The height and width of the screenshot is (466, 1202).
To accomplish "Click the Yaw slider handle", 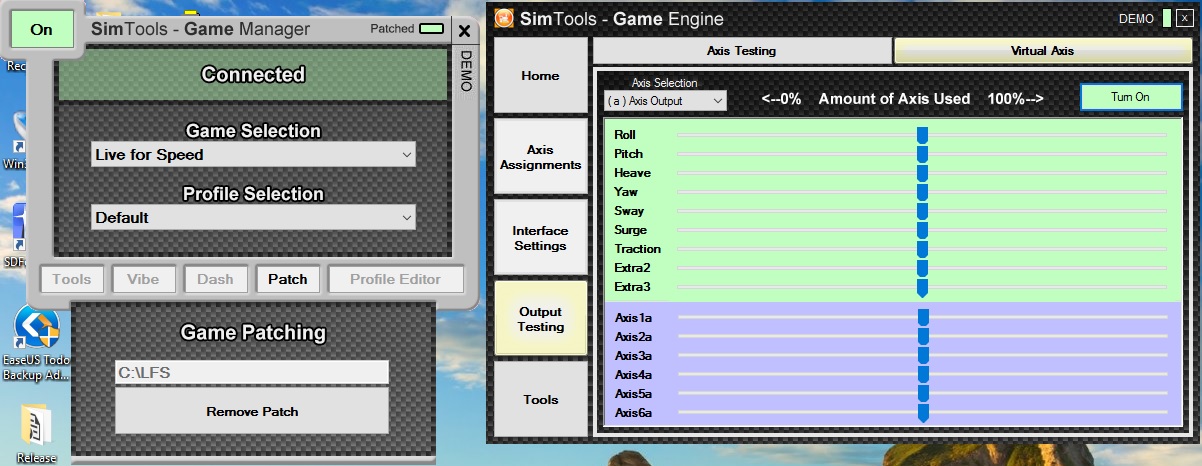I will pyautogui.click(x=923, y=192).
